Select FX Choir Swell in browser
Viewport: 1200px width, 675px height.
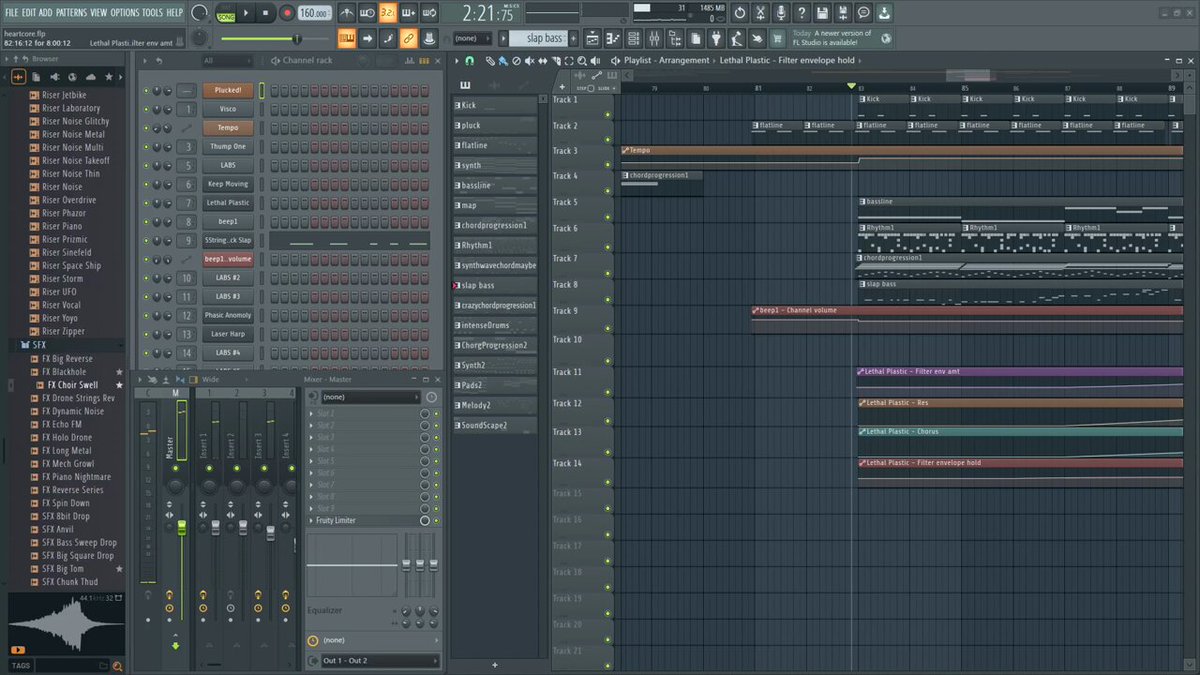[x=75, y=385]
